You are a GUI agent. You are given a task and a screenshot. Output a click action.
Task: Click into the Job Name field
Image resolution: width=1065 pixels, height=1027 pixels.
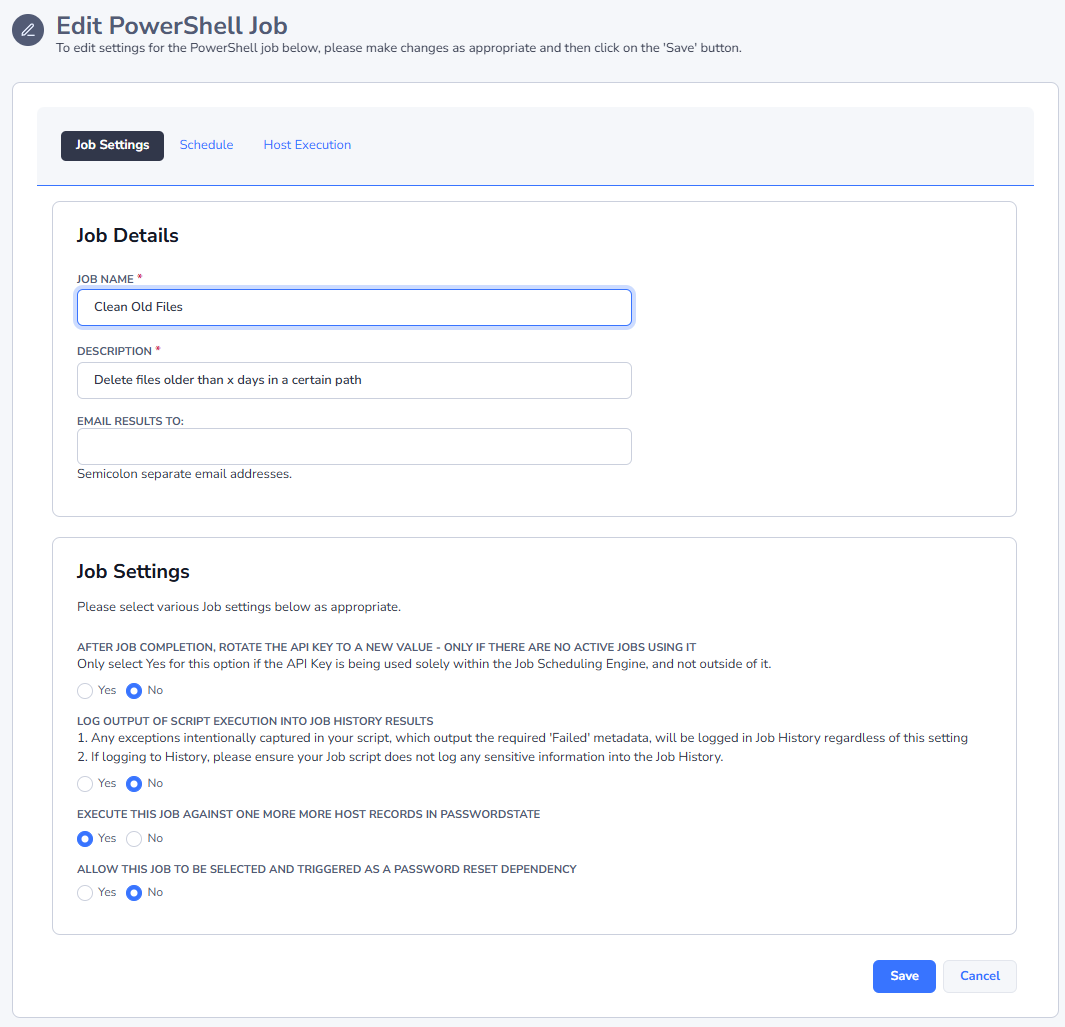point(354,307)
